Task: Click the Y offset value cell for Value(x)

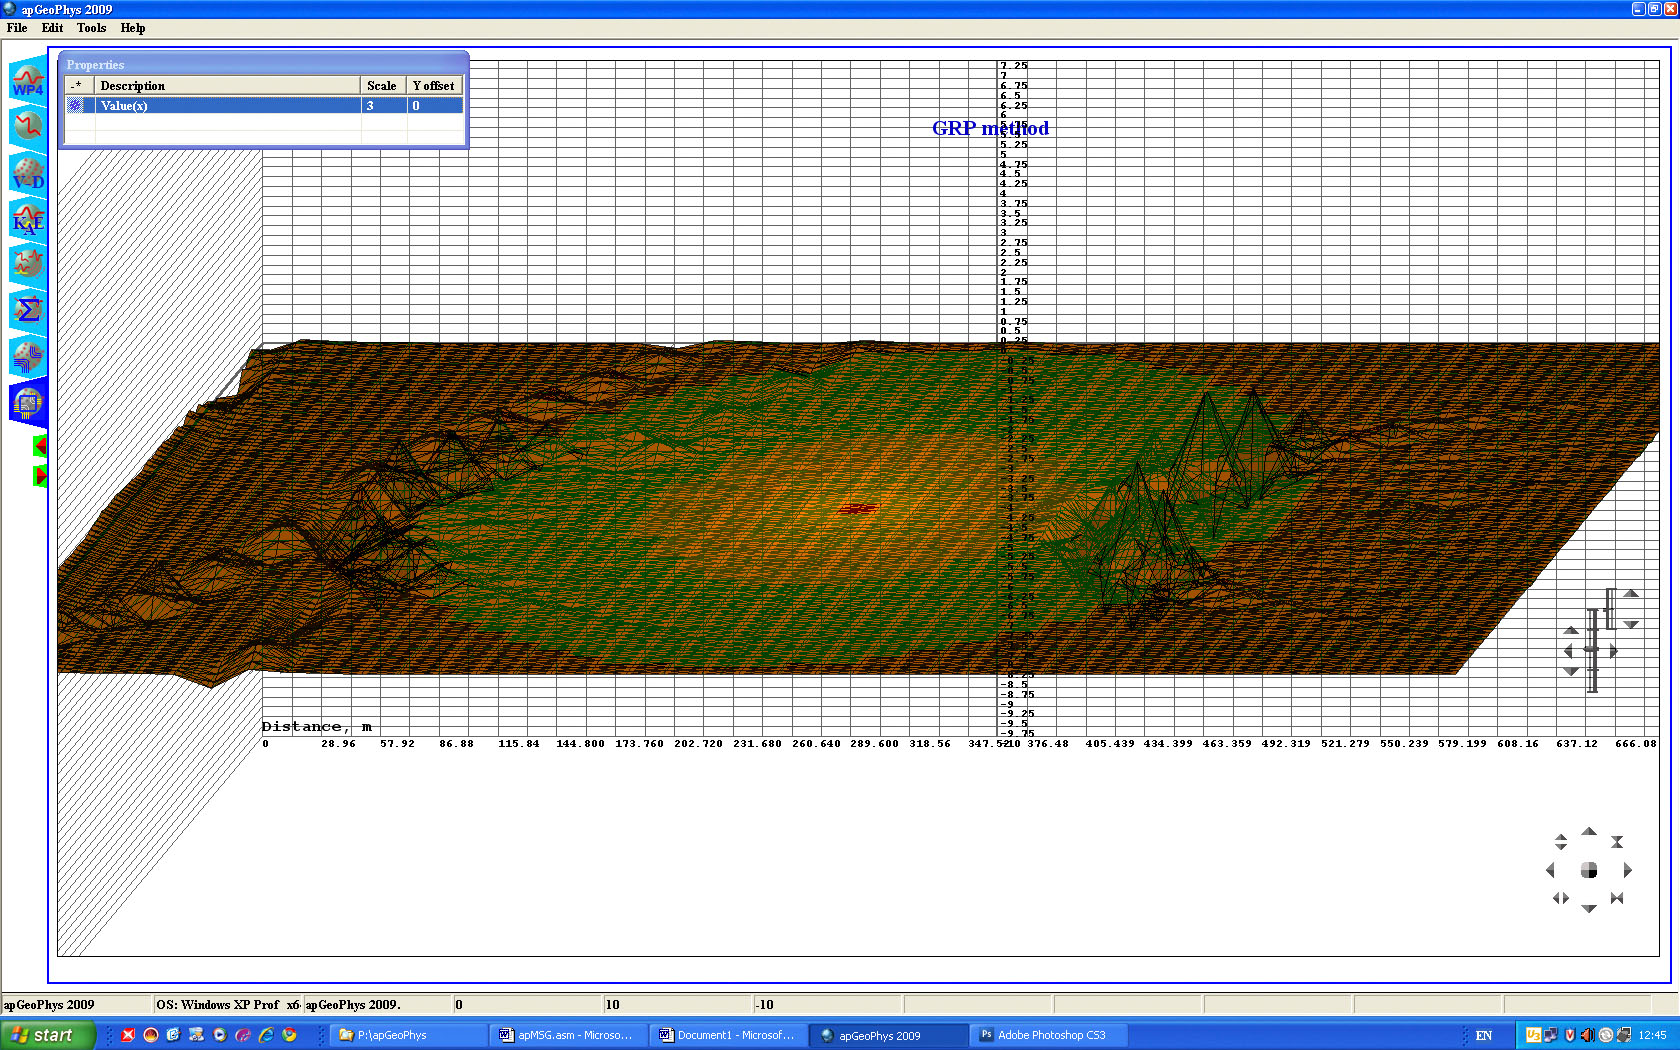Action: point(435,106)
